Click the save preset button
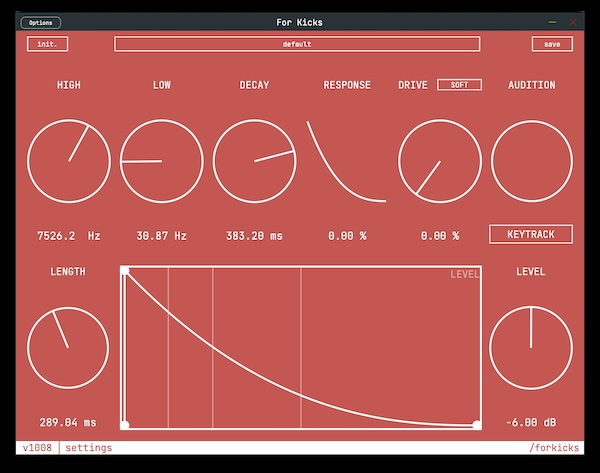The image size is (600, 473). [552, 44]
